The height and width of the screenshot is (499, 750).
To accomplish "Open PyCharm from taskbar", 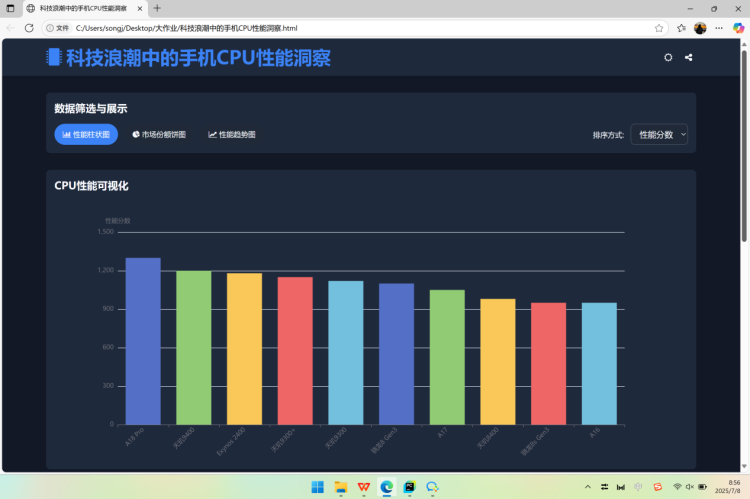I will [409, 487].
